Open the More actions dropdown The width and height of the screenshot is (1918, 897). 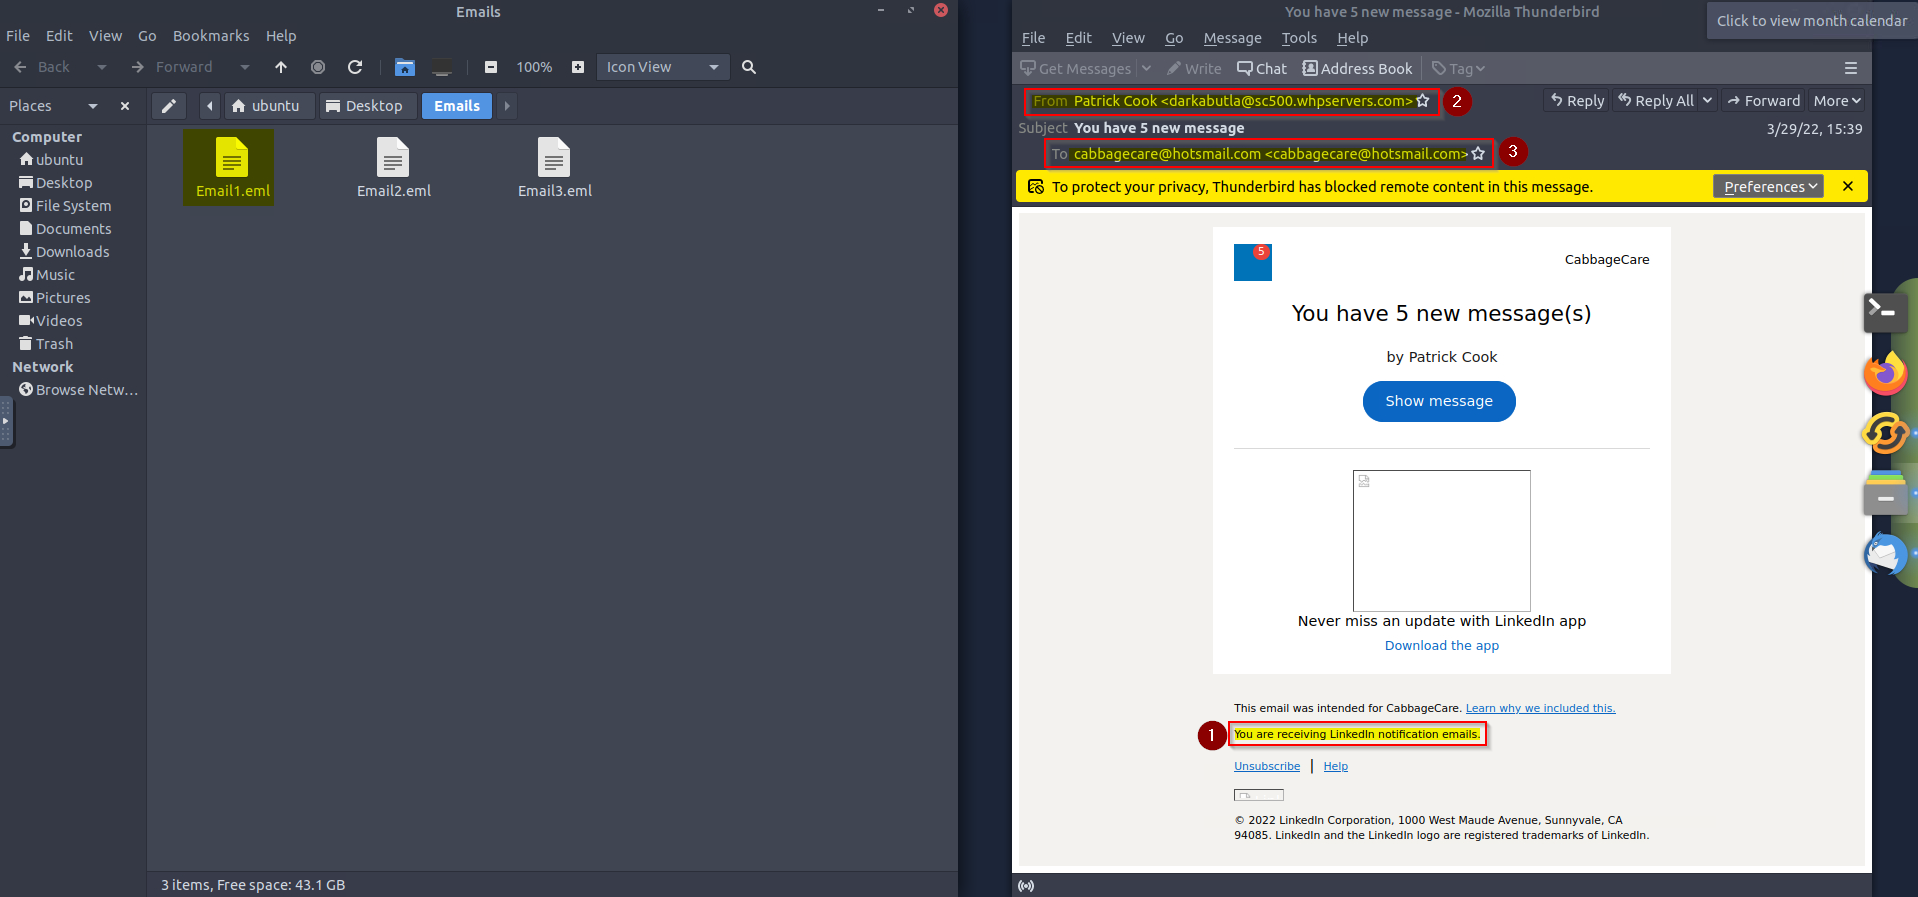[1837, 101]
